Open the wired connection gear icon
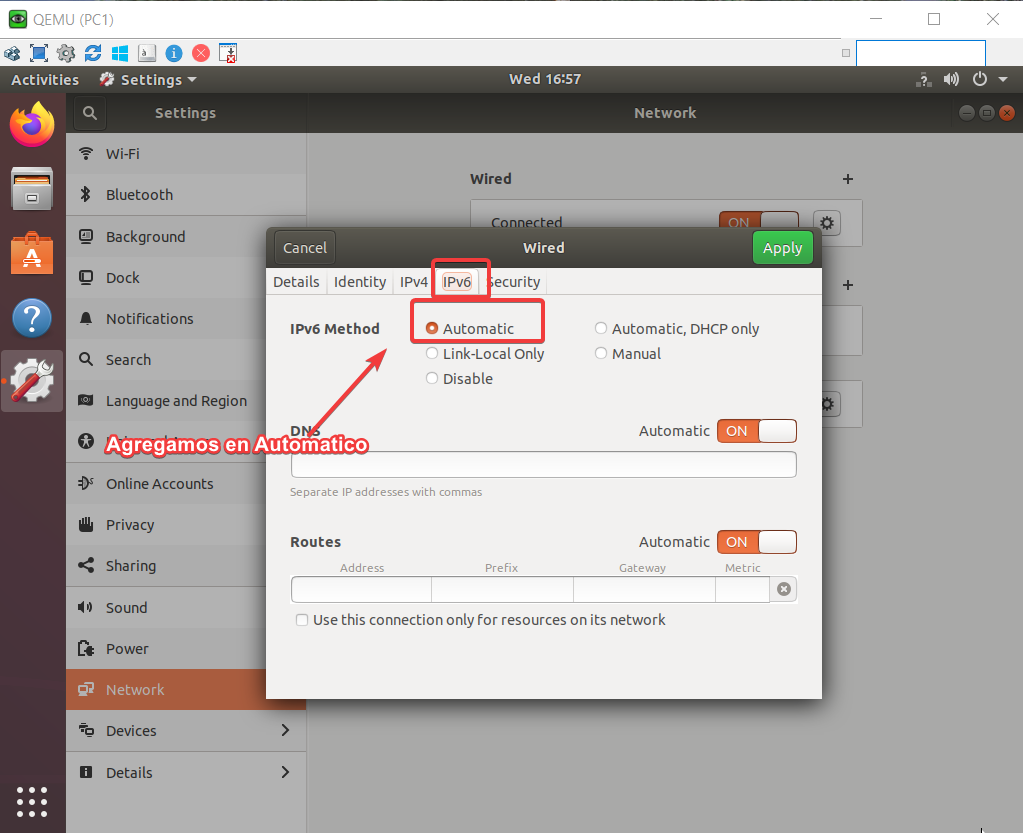Image resolution: width=1023 pixels, height=833 pixels. pos(826,222)
